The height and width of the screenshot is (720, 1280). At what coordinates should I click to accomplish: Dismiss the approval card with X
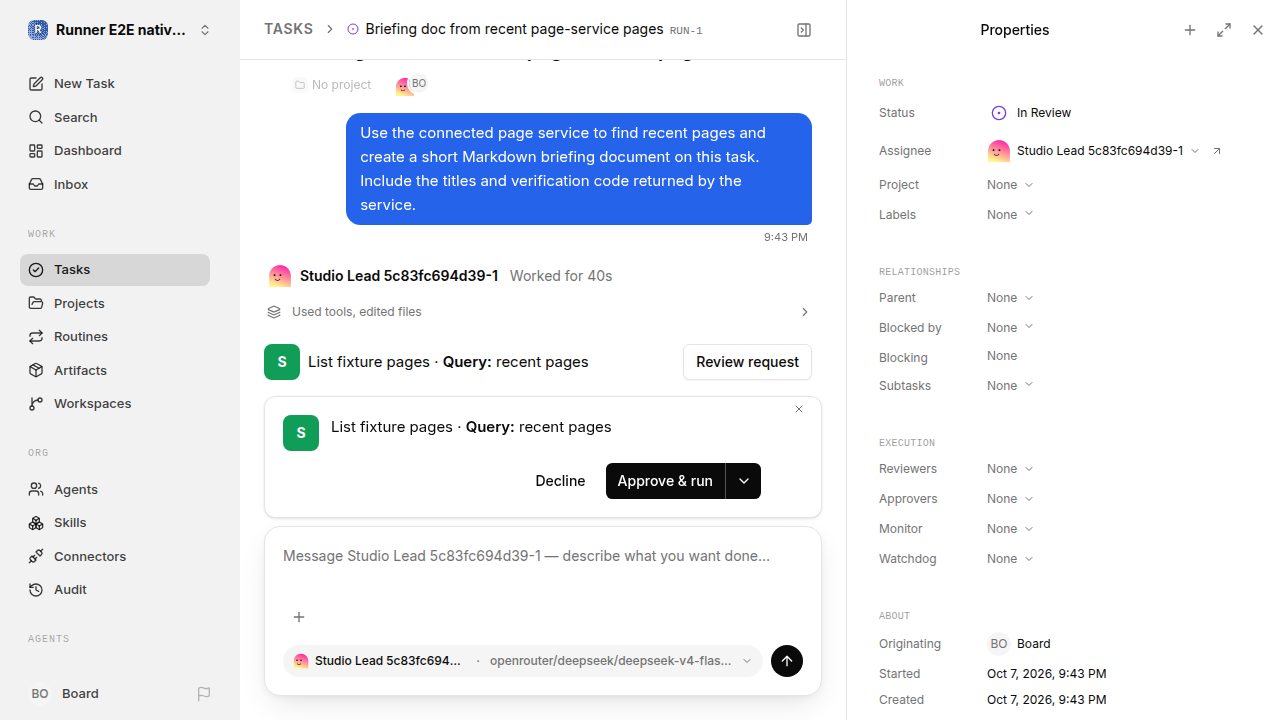799,409
